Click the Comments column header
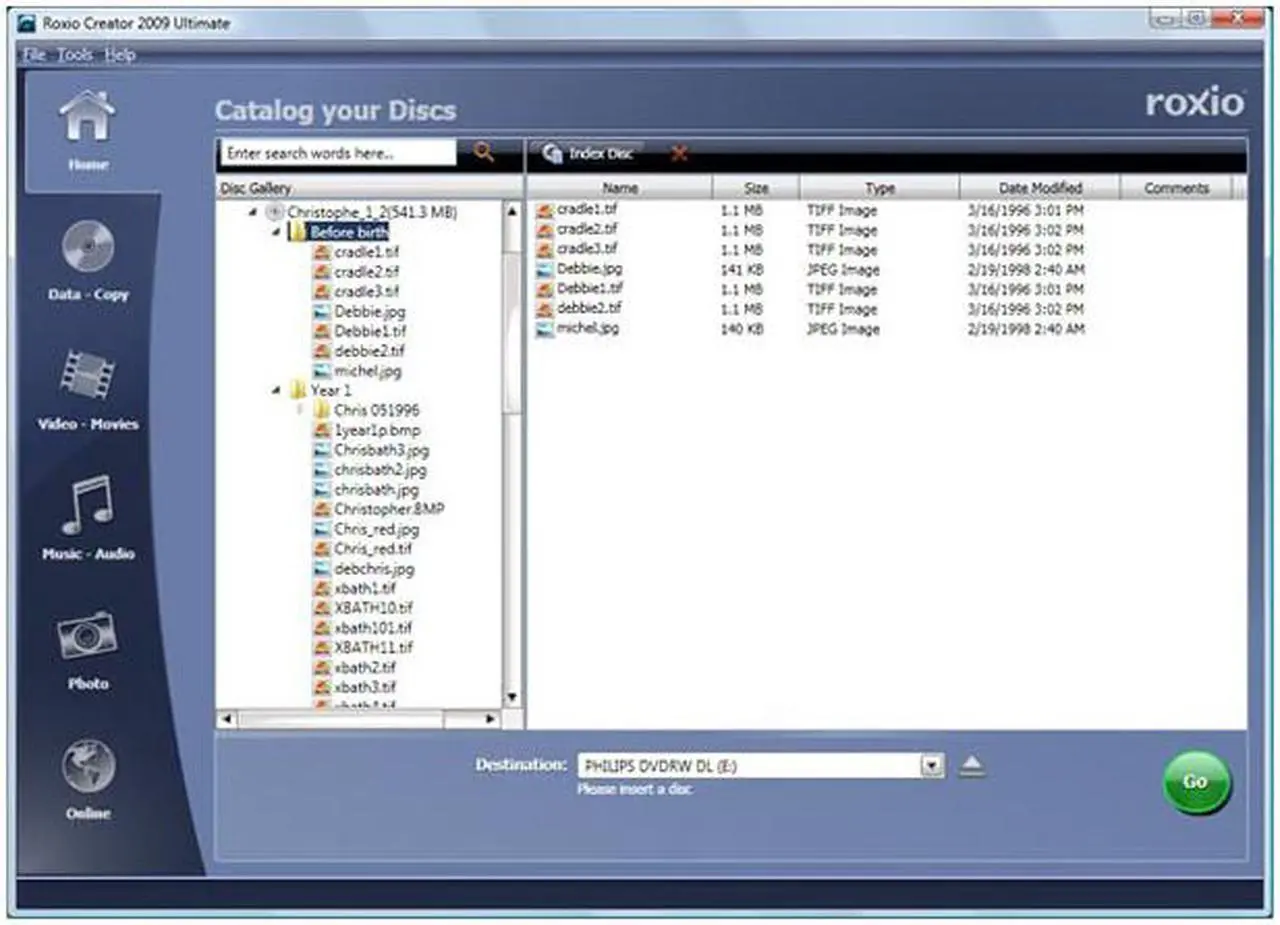Viewport: 1280px width, 925px height. [1176, 188]
